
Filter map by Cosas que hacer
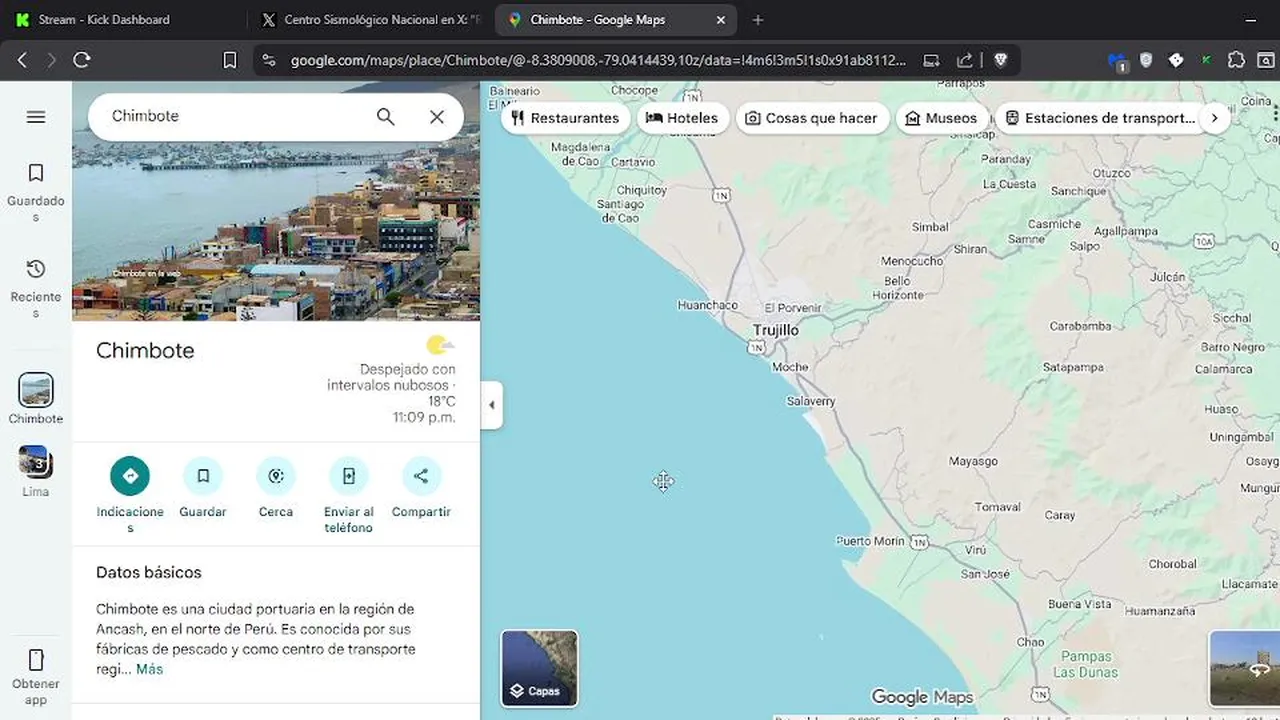[x=811, y=118]
